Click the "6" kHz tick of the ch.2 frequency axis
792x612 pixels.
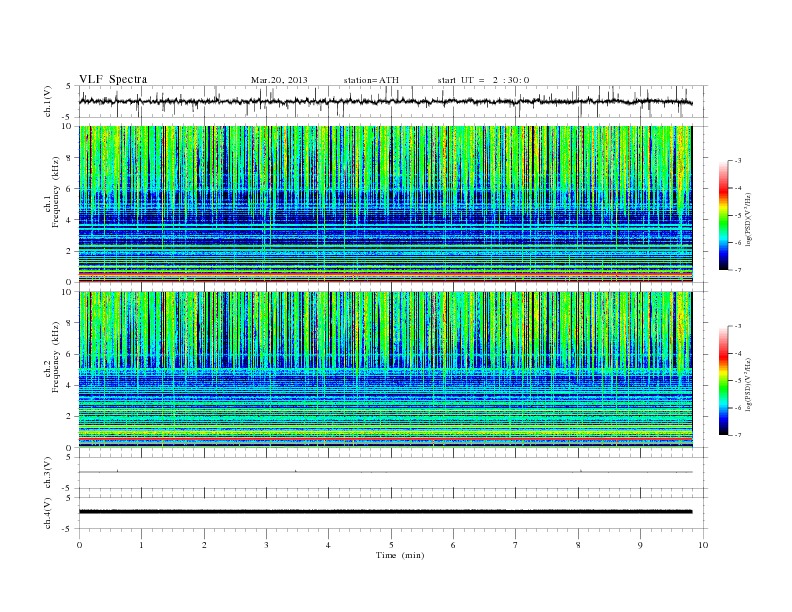(69, 354)
